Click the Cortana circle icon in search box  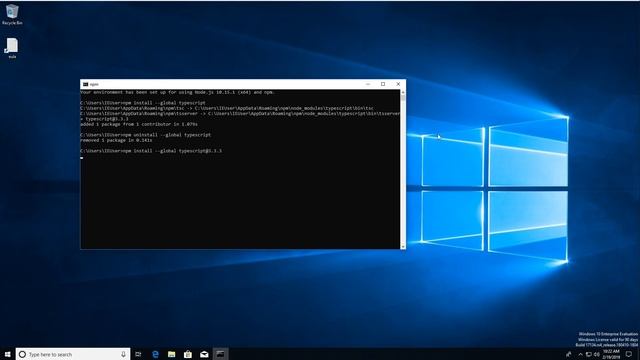tap(22, 354)
